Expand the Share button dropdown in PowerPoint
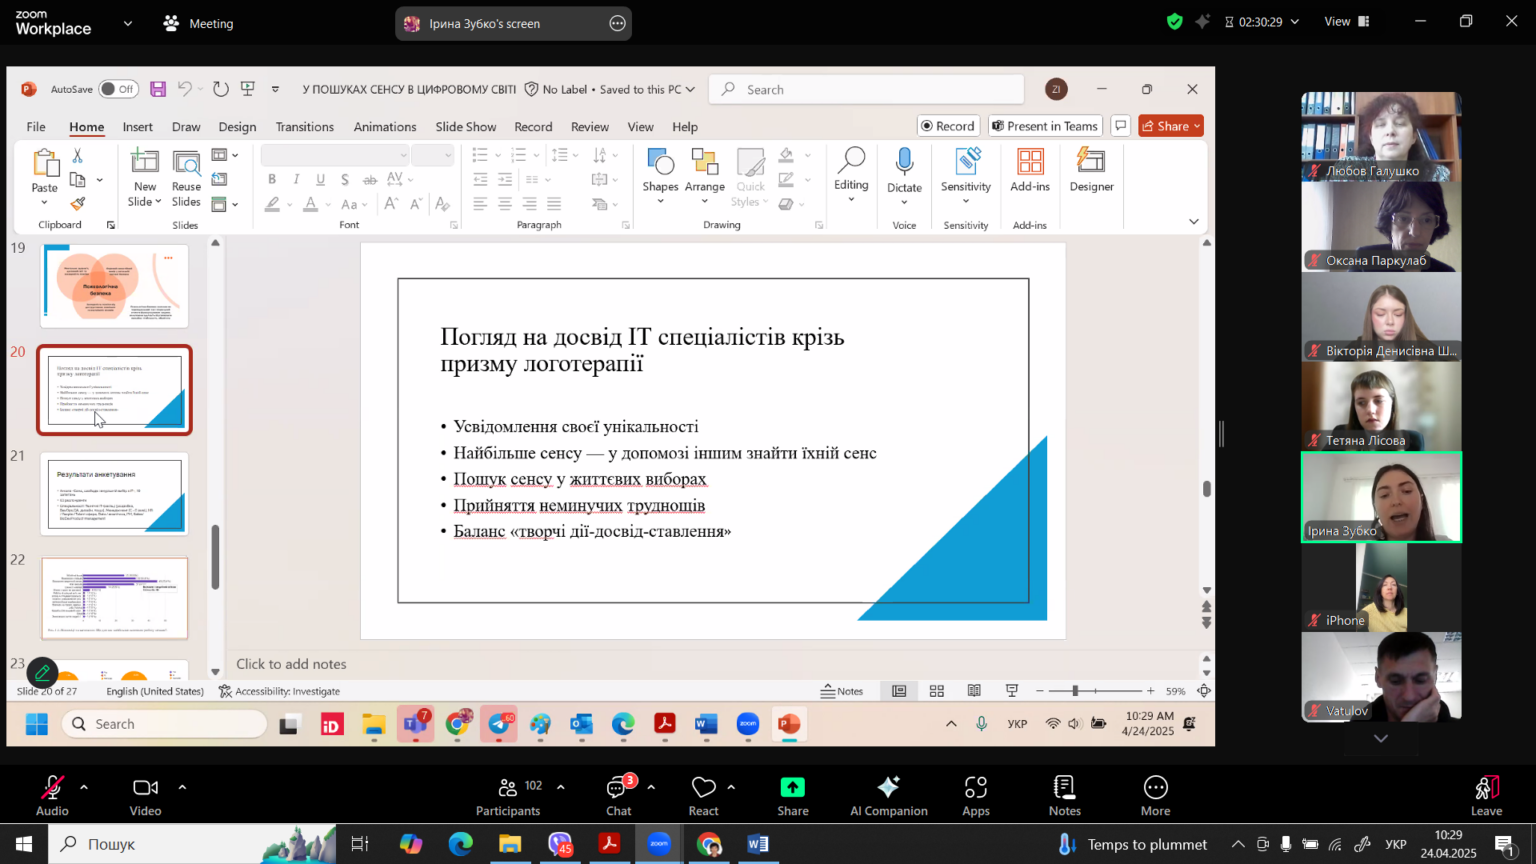This screenshot has width=1536, height=864. coord(1197,126)
